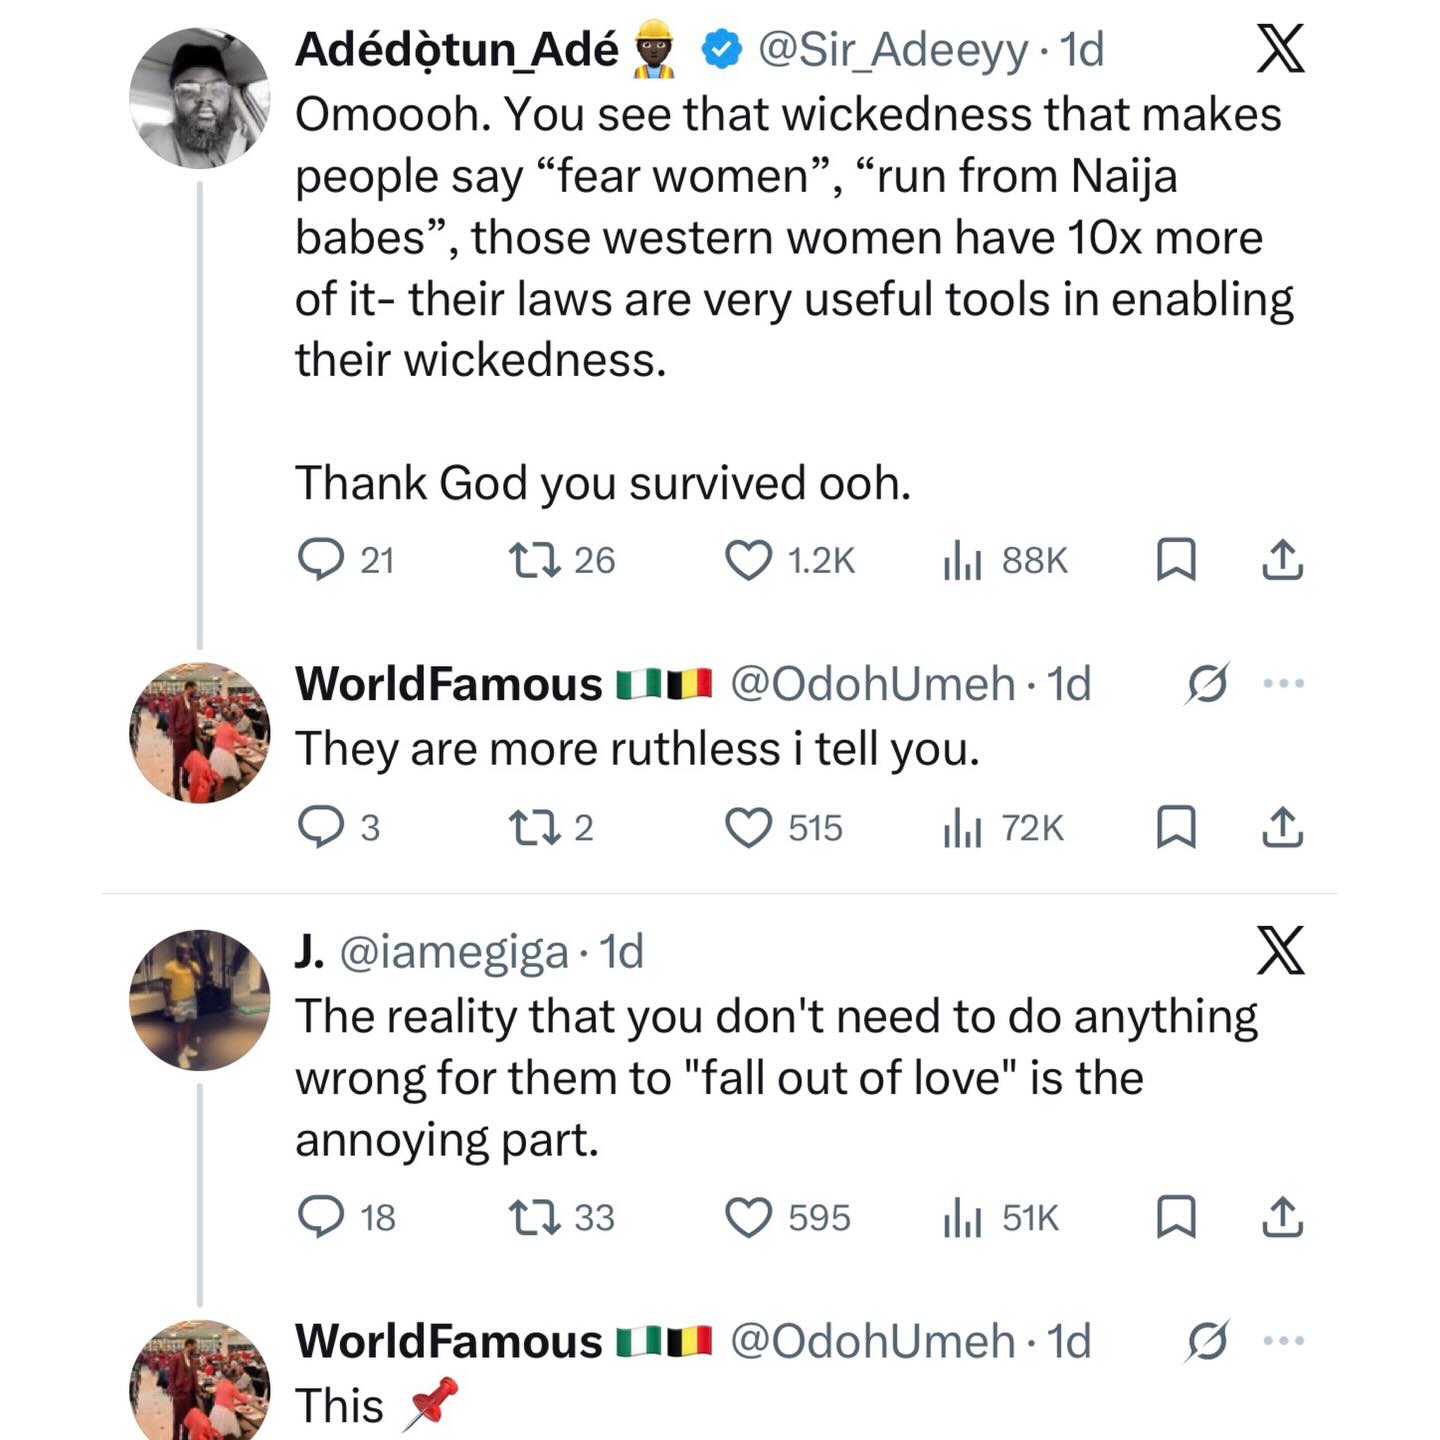Click Grok icon on first WorldFamous tweet
The image size is (1440, 1440).
click(x=1207, y=684)
